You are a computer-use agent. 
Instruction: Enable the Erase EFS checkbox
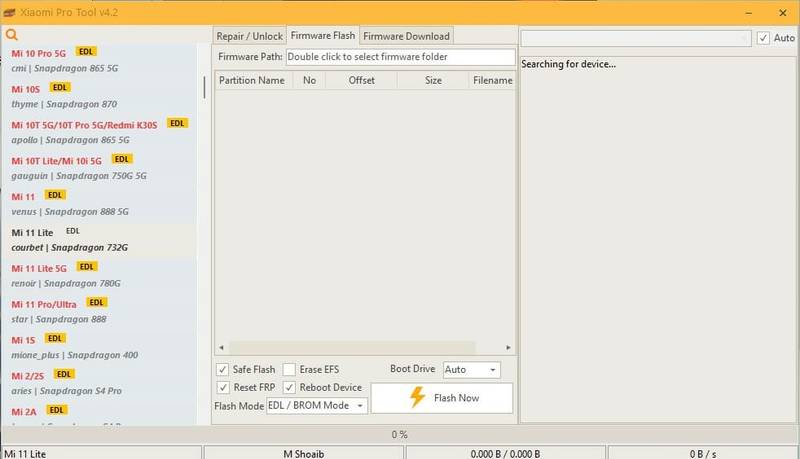pyautogui.click(x=289, y=369)
